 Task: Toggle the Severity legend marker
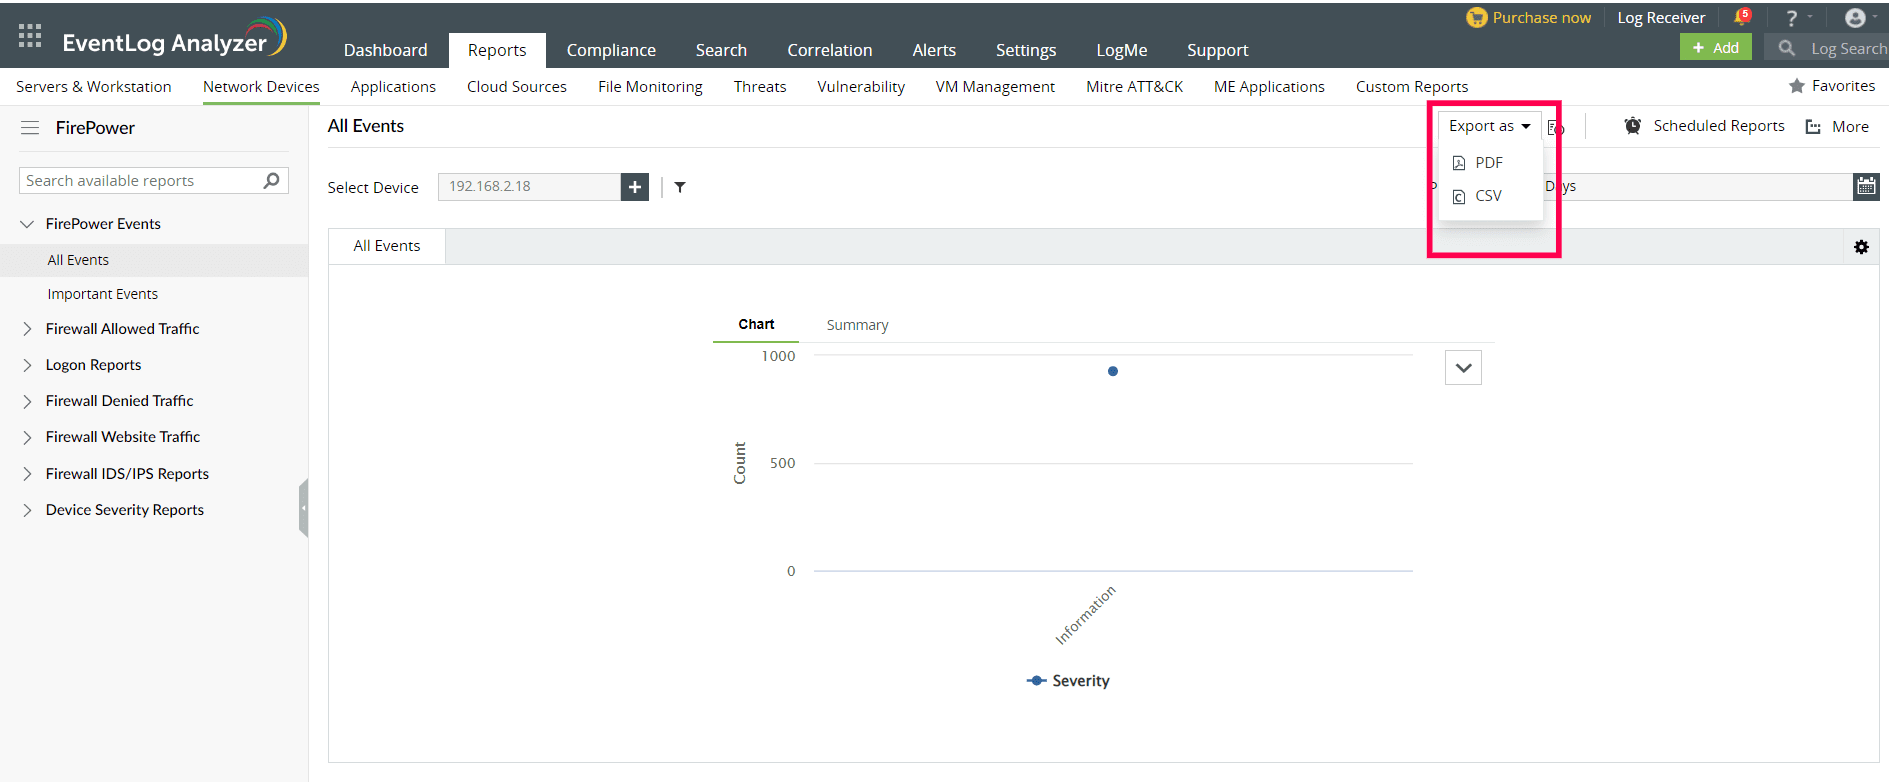click(1036, 681)
